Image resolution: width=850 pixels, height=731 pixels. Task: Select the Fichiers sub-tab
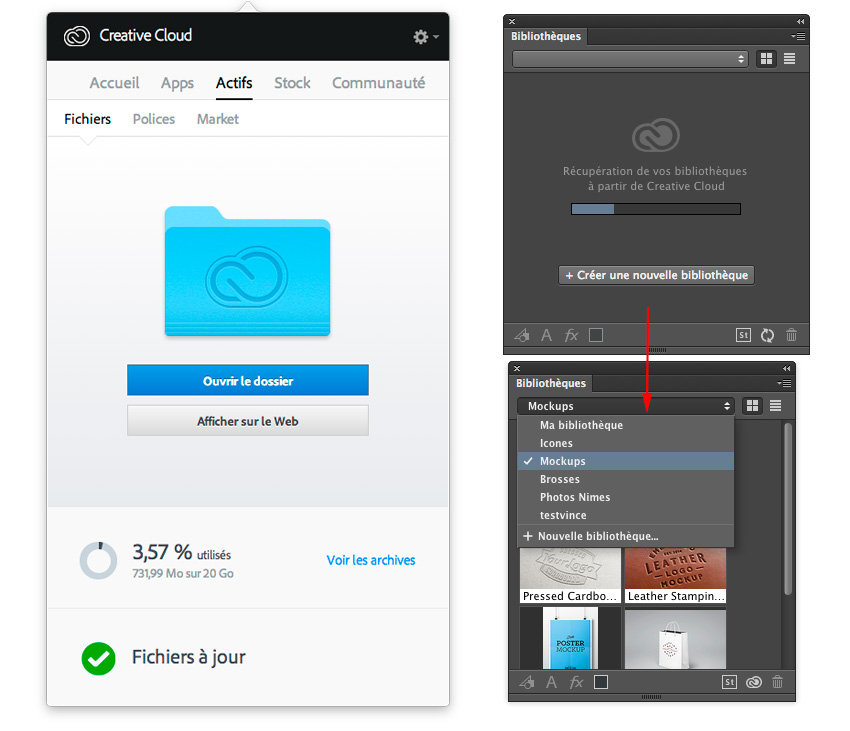point(87,119)
